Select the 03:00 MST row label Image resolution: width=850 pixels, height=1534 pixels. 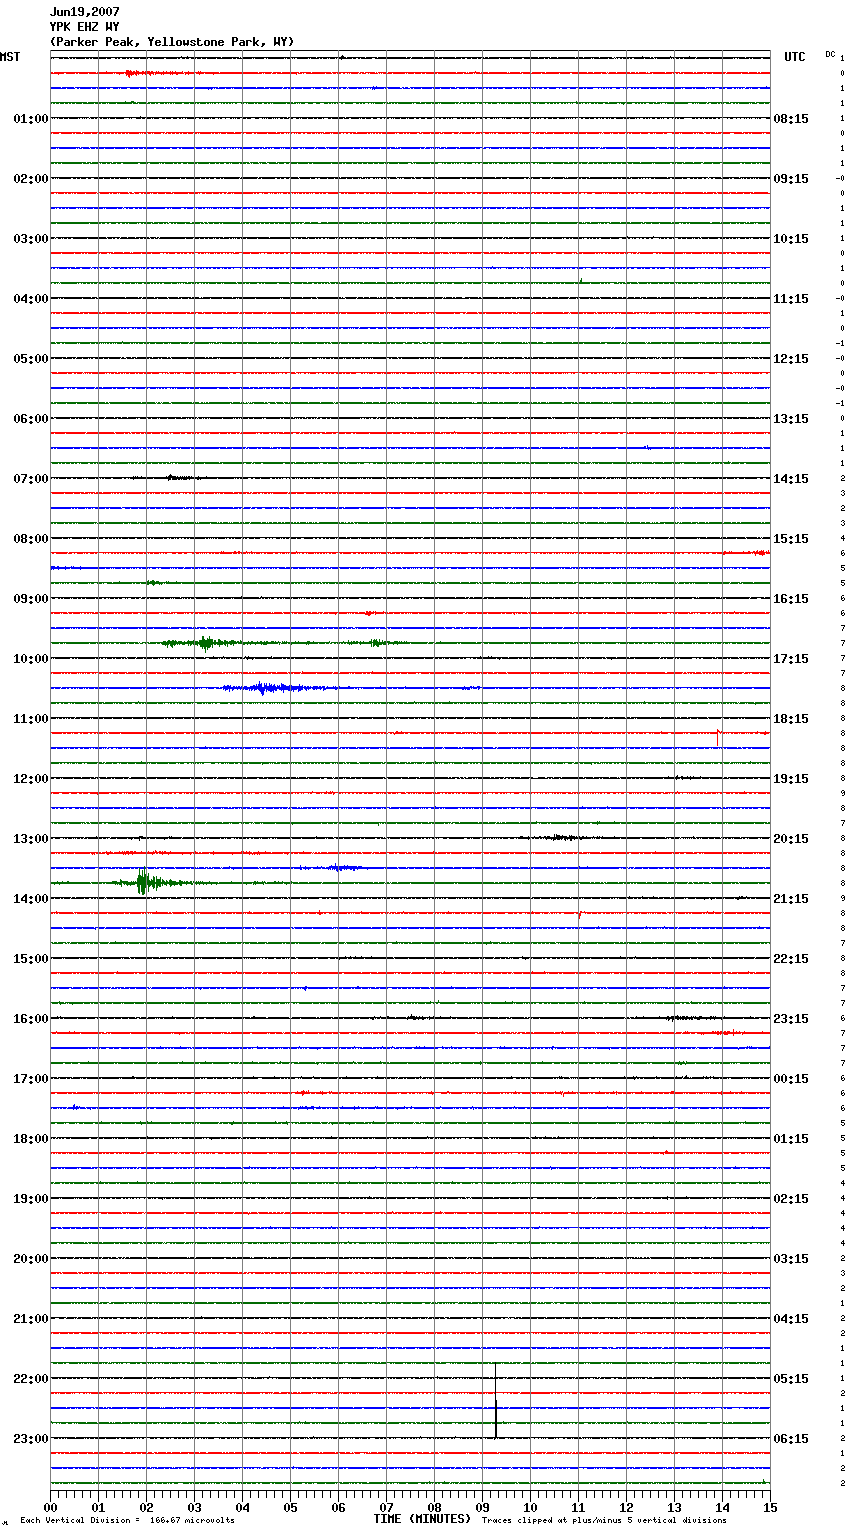(x=31, y=239)
